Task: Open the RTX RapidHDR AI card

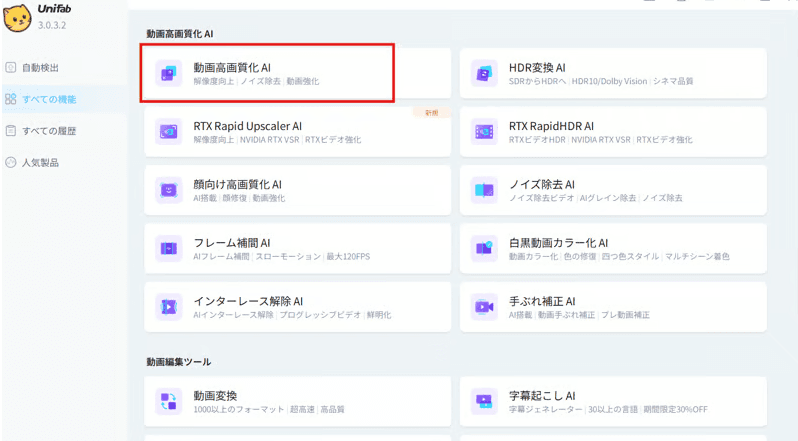Action: click(x=613, y=132)
